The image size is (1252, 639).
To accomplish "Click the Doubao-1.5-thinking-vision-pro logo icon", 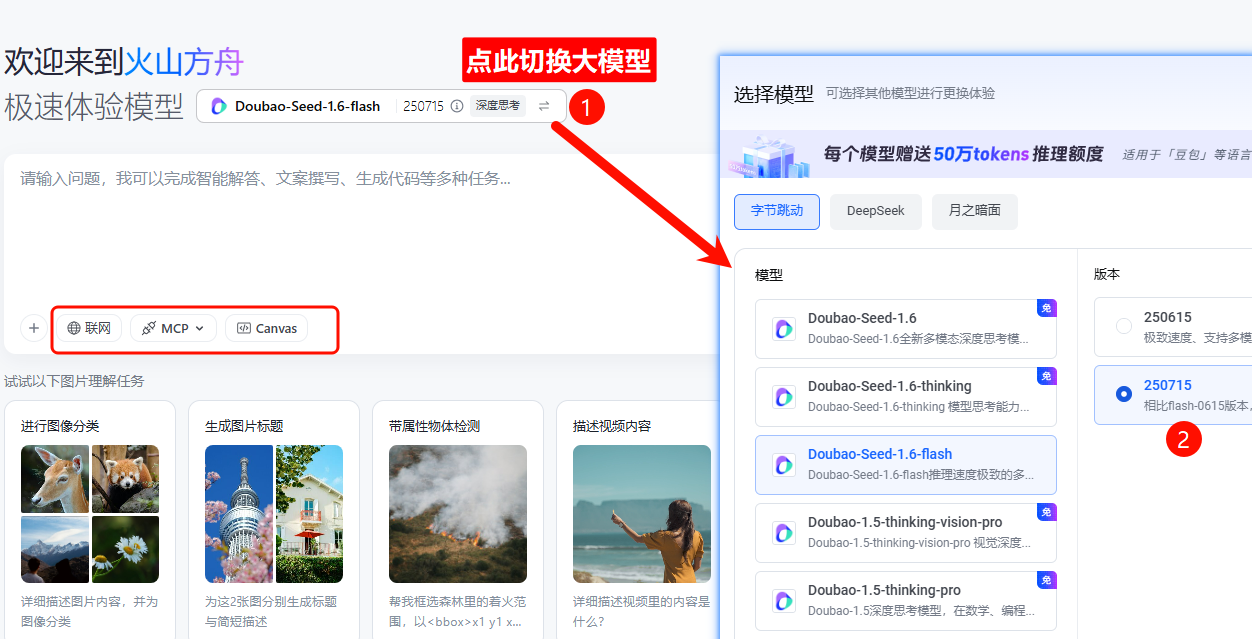I will click(x=784, y=533).
